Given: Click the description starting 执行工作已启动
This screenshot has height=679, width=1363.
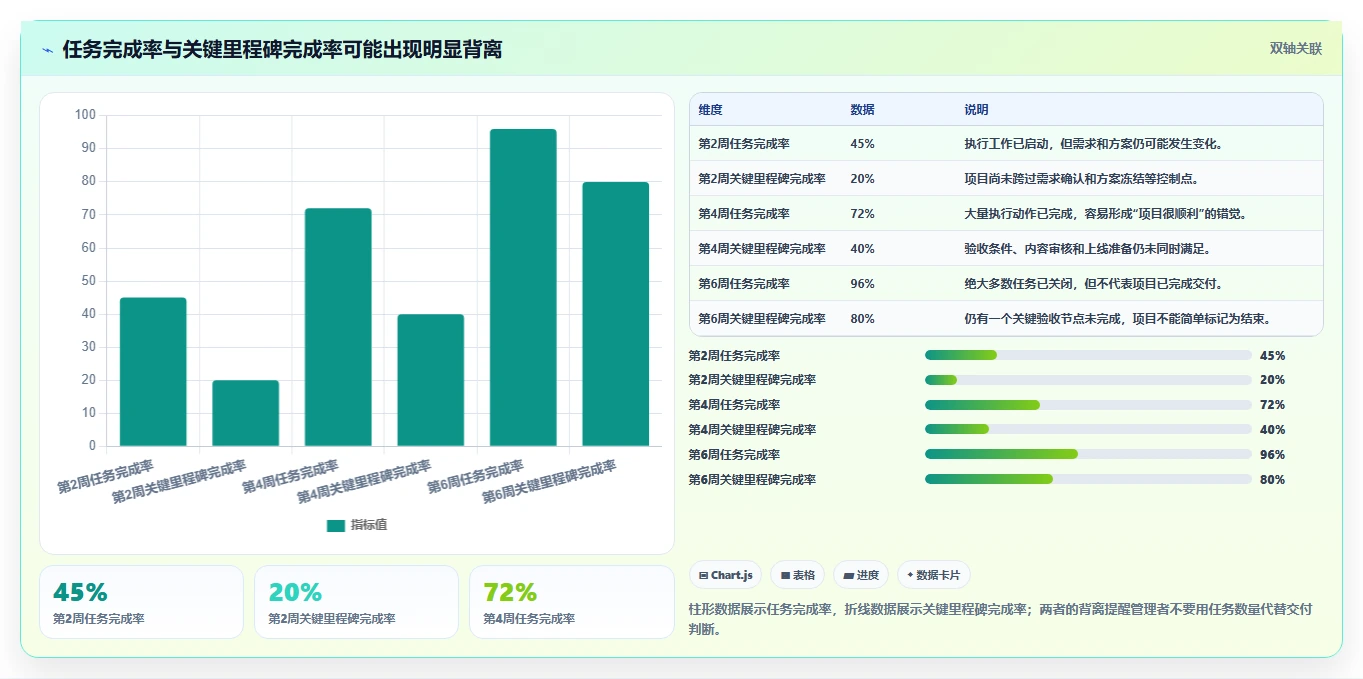Looking at the screenshot, I should (1093, 144).
